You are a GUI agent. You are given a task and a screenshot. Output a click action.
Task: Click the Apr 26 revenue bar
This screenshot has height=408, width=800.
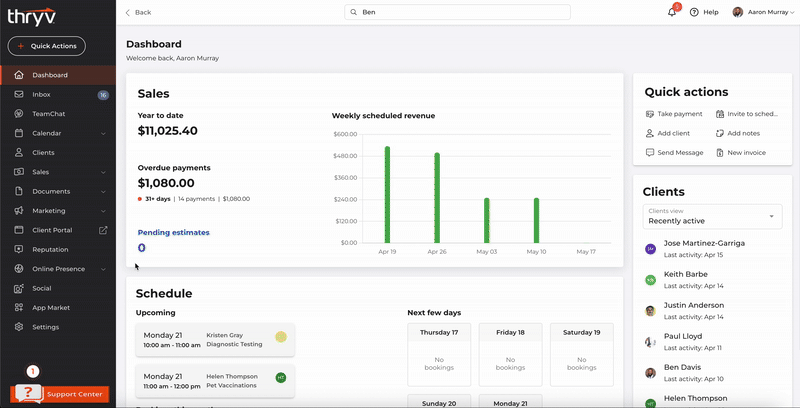coord(437,198)
